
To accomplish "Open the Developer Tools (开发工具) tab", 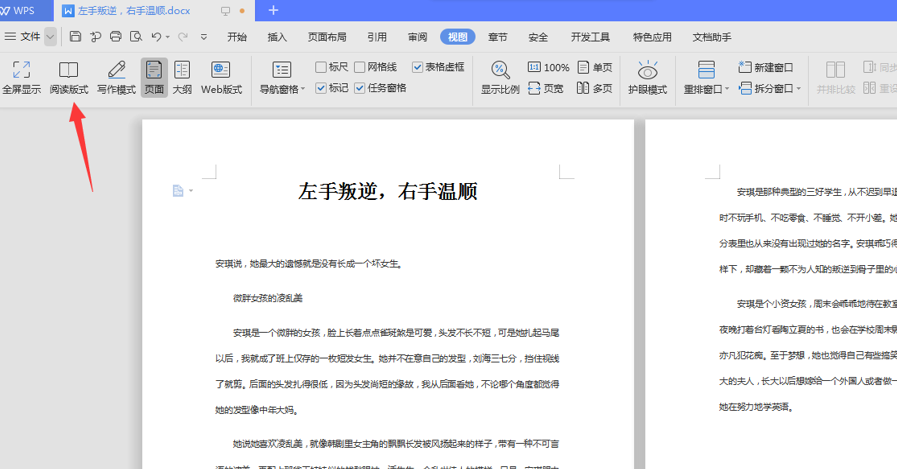I will 590,37.
